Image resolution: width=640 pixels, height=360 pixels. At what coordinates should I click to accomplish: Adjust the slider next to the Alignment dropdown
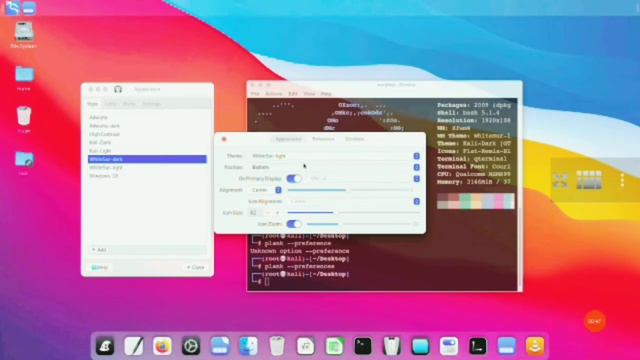350,190
